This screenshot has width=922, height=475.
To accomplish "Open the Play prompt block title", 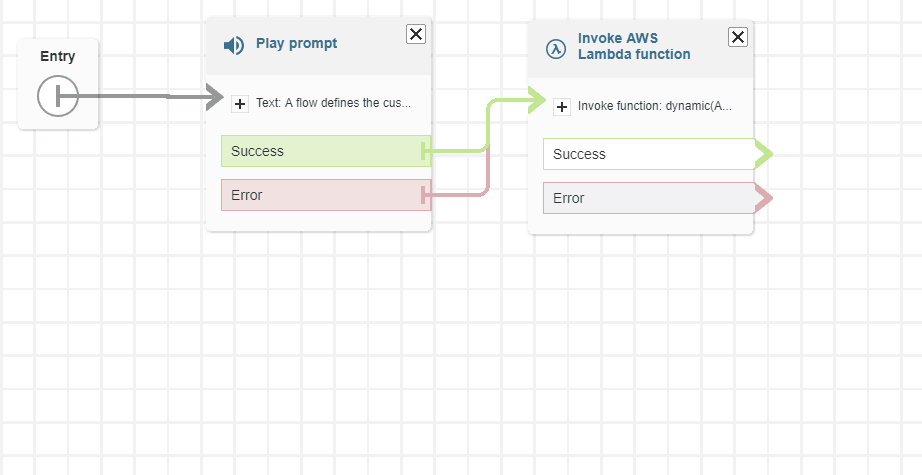I will point(296,44).
